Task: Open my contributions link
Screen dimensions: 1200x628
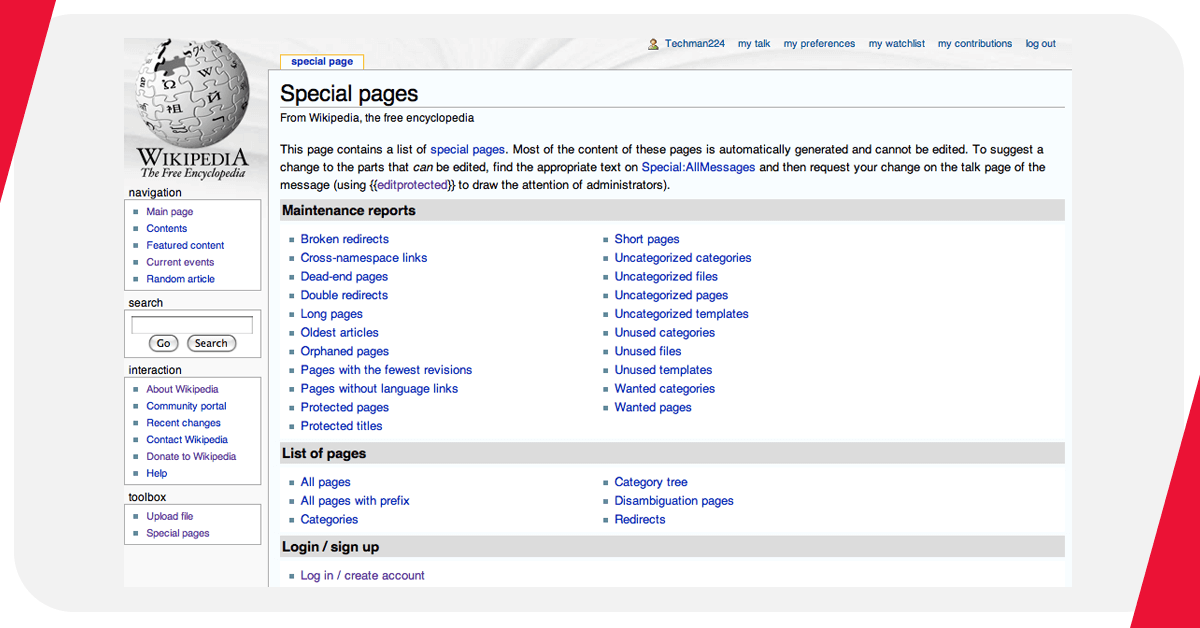Action: (975, 44)
